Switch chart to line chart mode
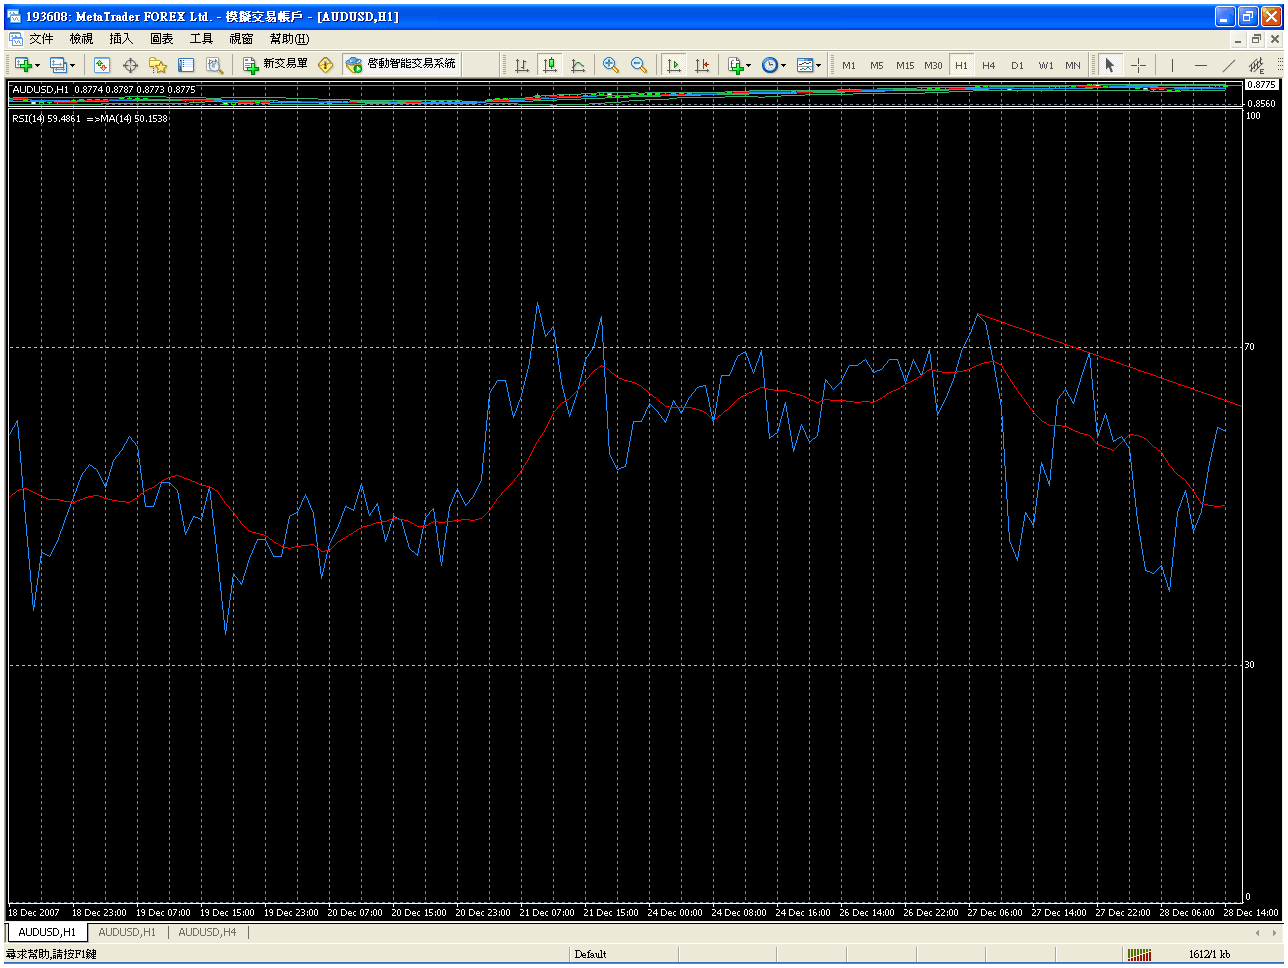This screenshot has height=968, width=1288. point(578,65)
